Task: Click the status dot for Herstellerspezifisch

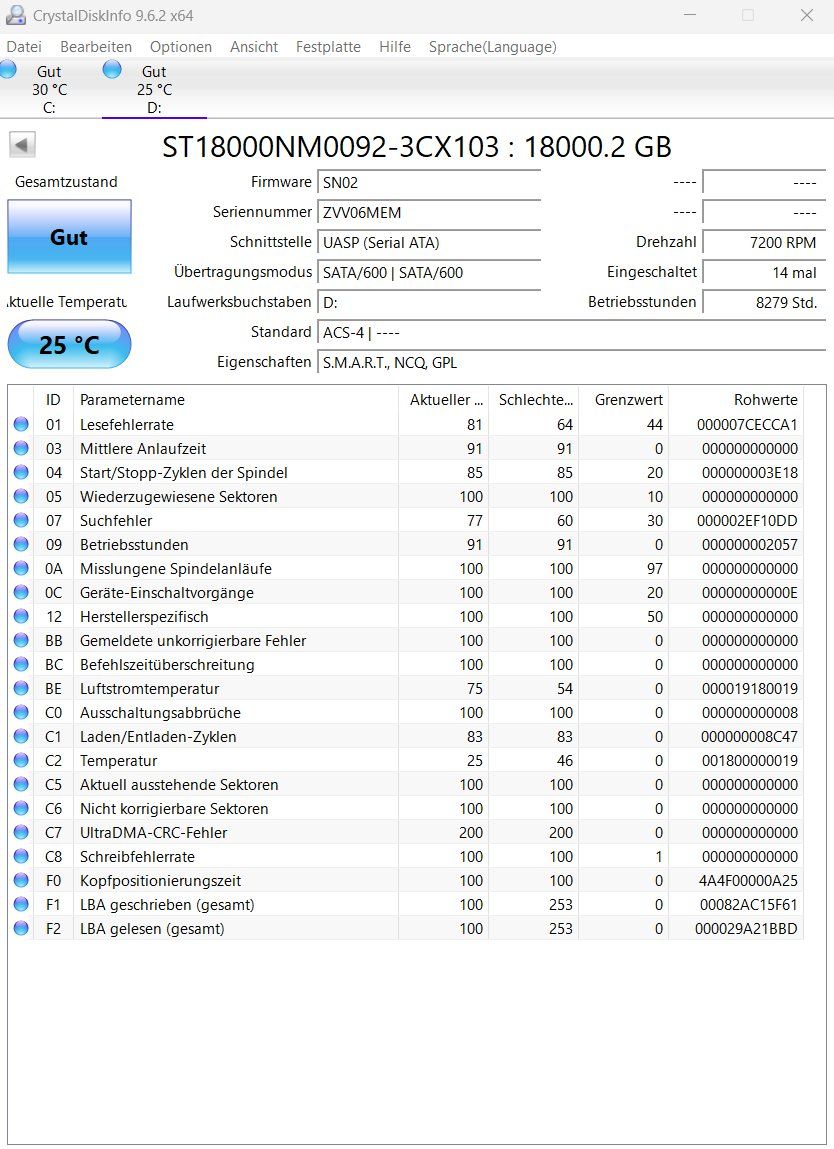Action: [x=21, y=616]
